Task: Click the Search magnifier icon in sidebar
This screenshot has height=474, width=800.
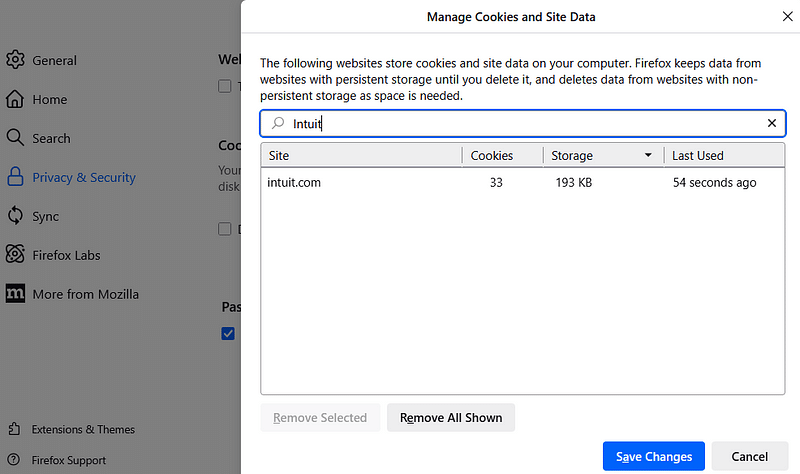Action: point(15,138)
